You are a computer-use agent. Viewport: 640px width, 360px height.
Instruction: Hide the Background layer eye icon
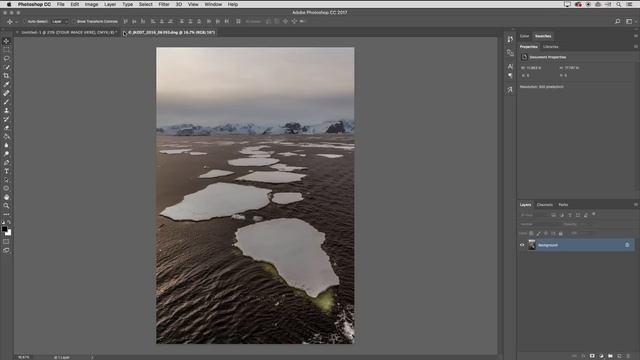coord(522,245)
